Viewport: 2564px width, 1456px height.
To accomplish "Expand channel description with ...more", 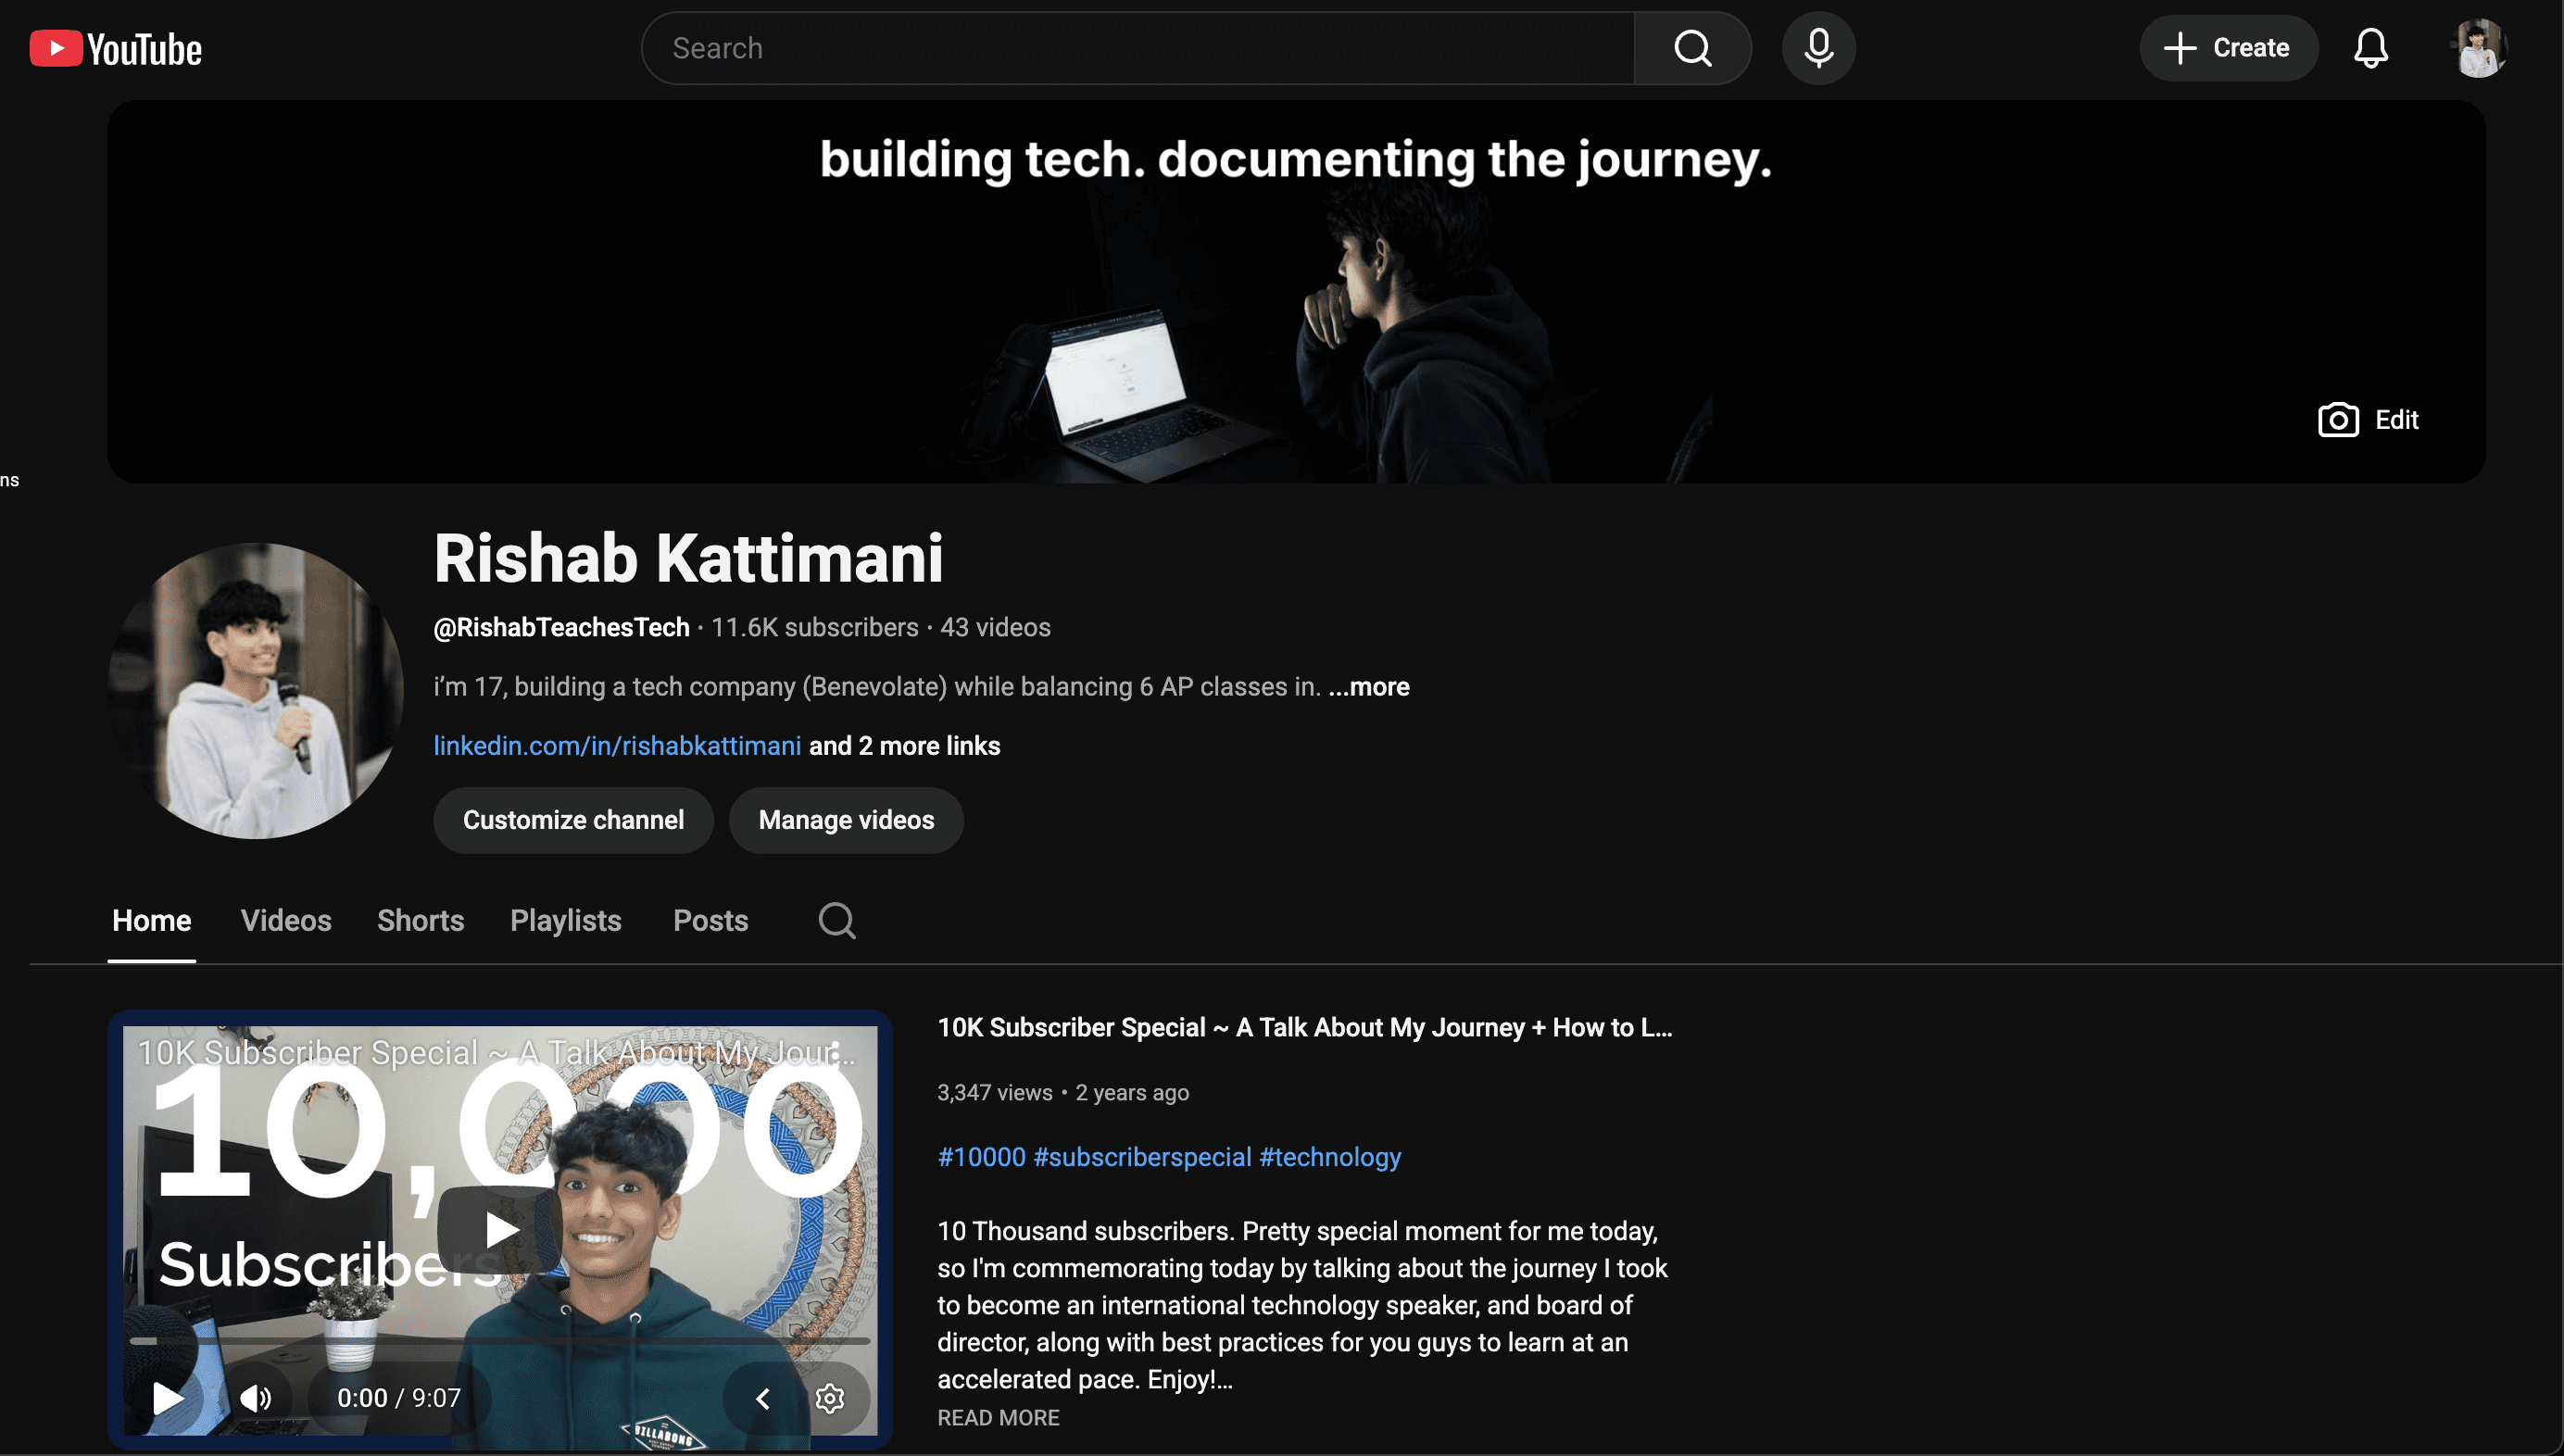I will pos(1368,687).
